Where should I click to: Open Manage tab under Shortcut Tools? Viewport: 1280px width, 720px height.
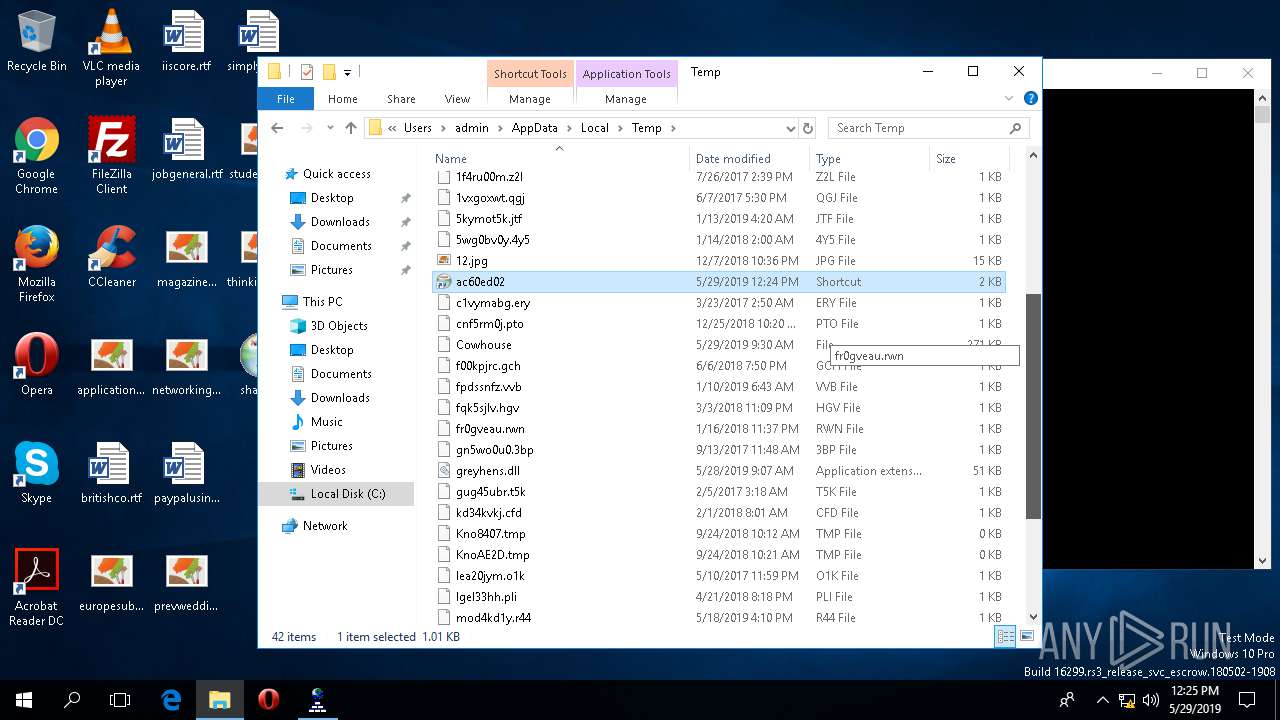530,99
